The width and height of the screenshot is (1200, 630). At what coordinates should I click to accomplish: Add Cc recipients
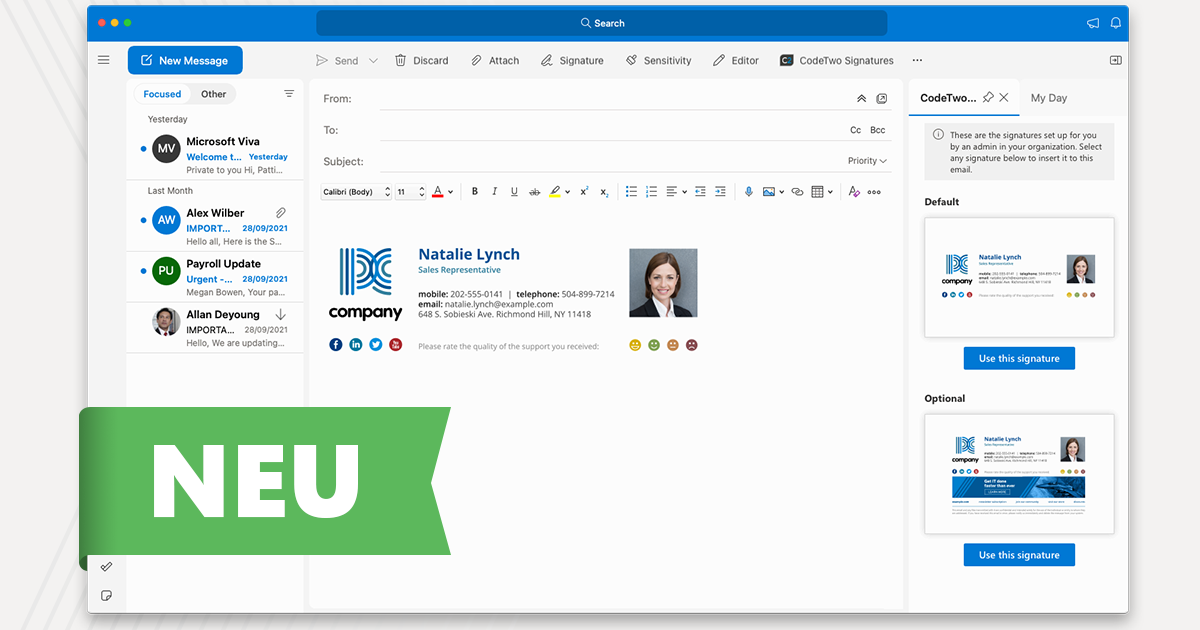856,130
